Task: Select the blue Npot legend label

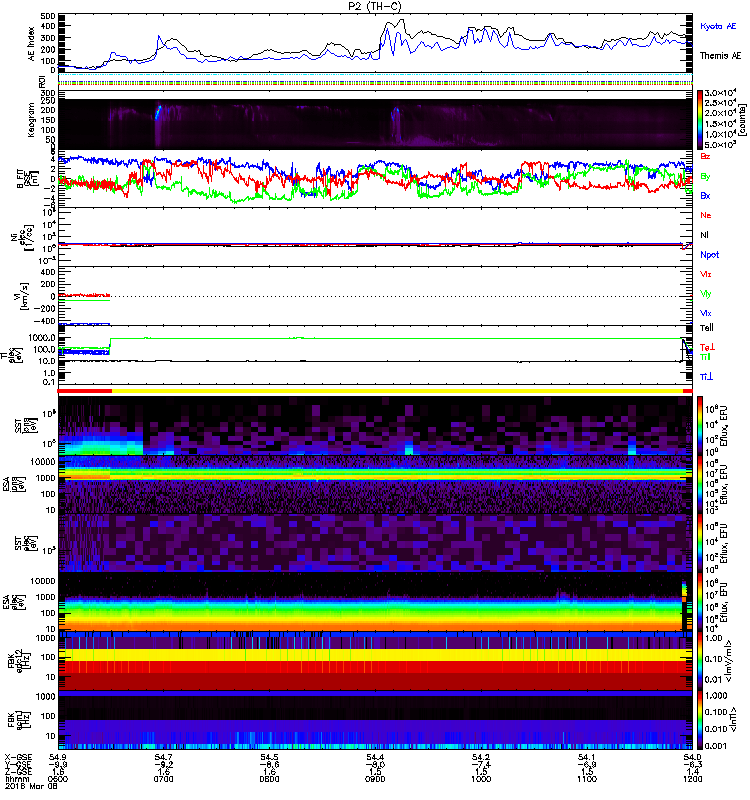Action: pyautogui.click(x=709, y=255)
